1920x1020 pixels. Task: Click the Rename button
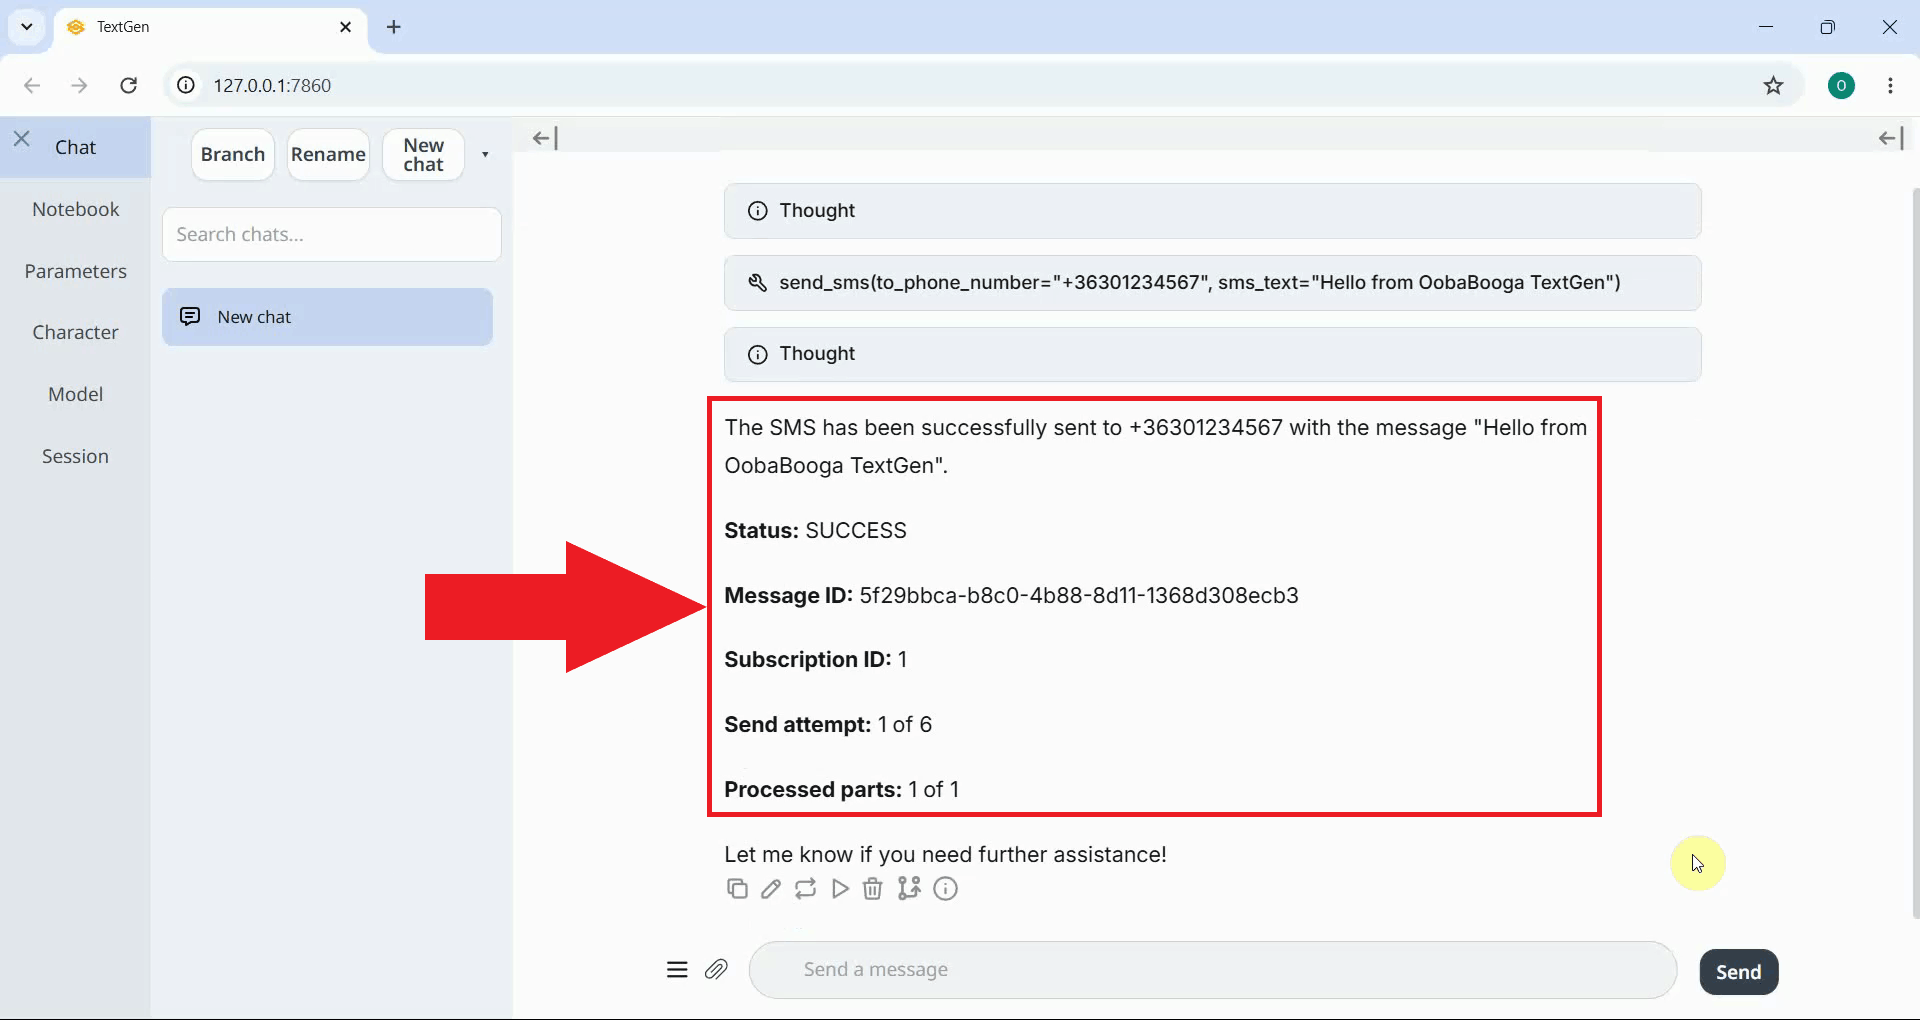[x=328, y=154]
